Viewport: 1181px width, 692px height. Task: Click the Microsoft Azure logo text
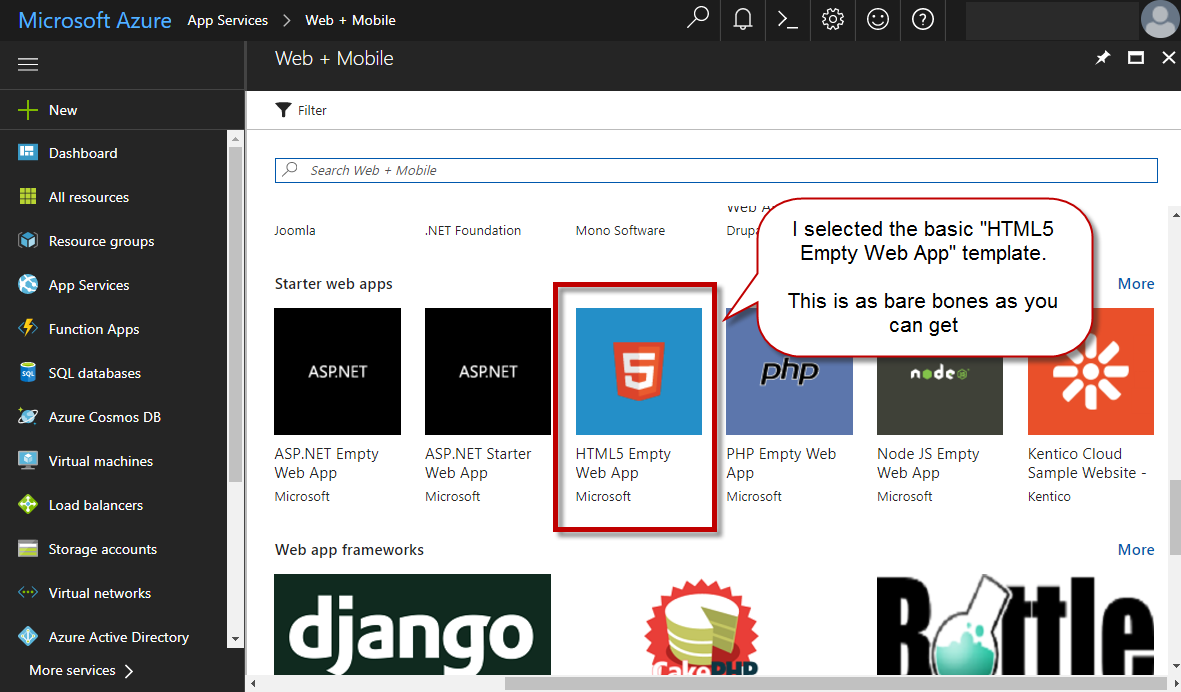(x=95, y=20)
